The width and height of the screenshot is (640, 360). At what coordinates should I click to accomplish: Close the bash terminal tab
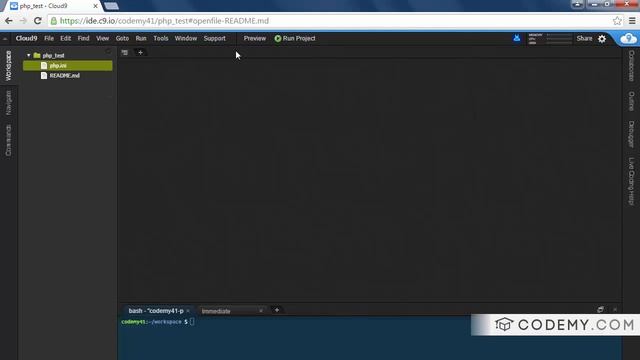188,311
